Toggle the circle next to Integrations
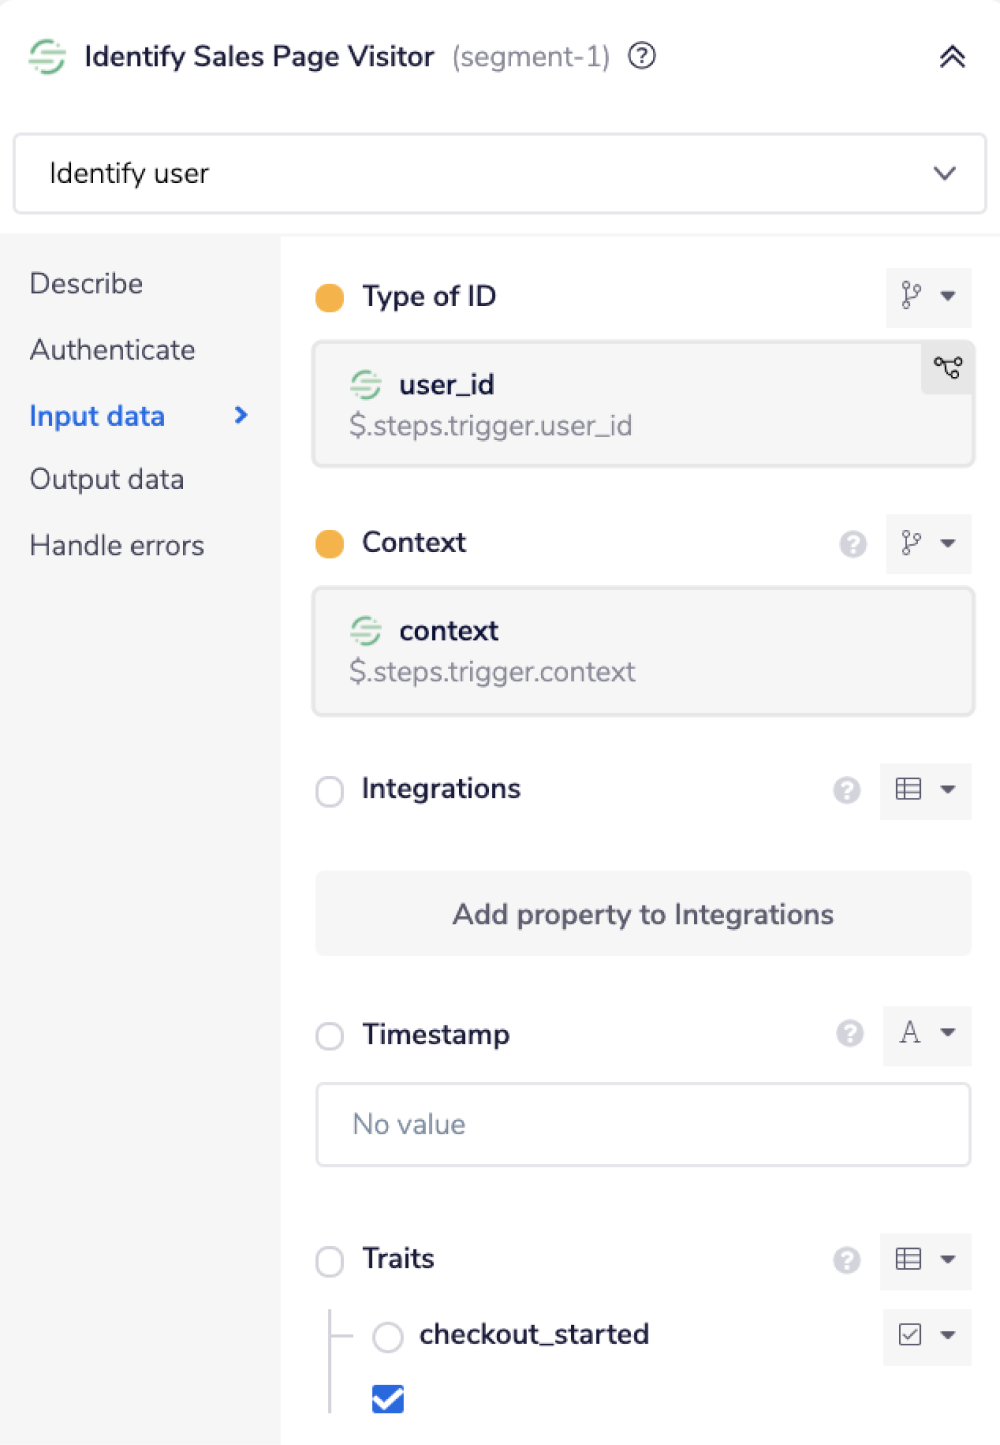The height and width of the screenshot is (1445, 1000). click(329, 791)
